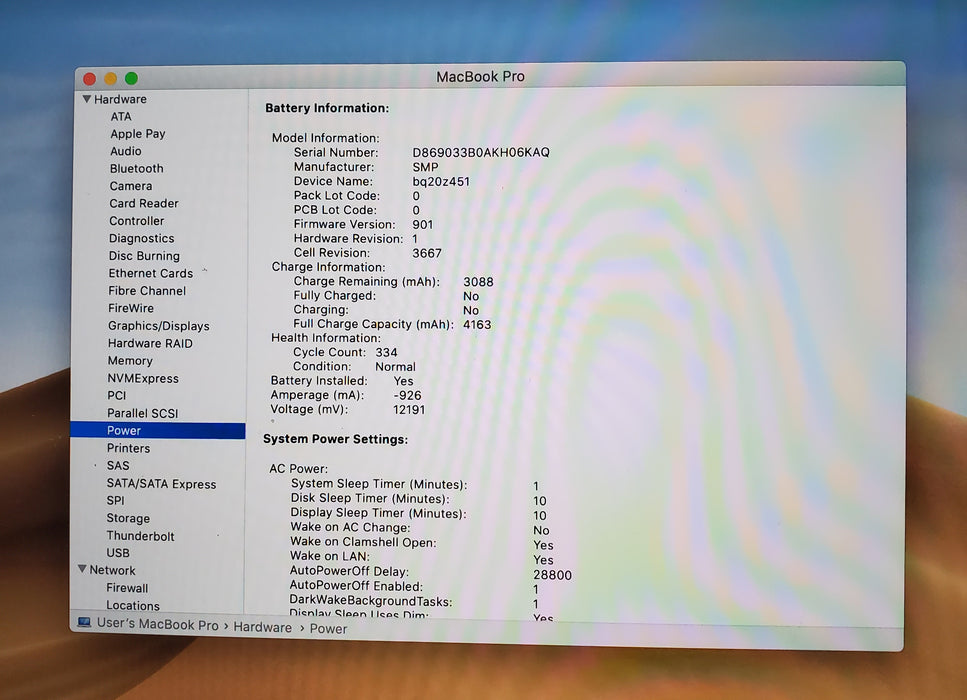Click AutoPowerOff Delay value 28800
The width and height of the screenshot is (967, 700).
553,575
